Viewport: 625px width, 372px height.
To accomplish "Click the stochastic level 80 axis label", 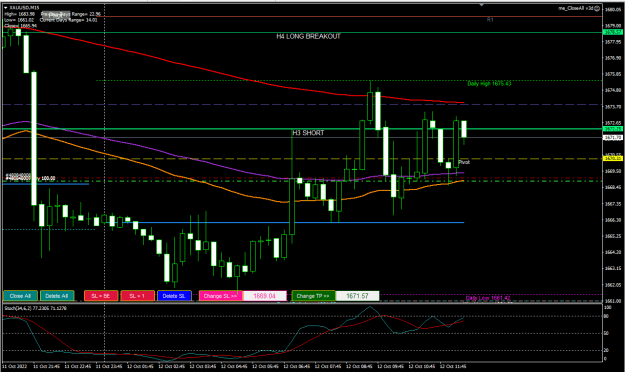I will 607,316.
